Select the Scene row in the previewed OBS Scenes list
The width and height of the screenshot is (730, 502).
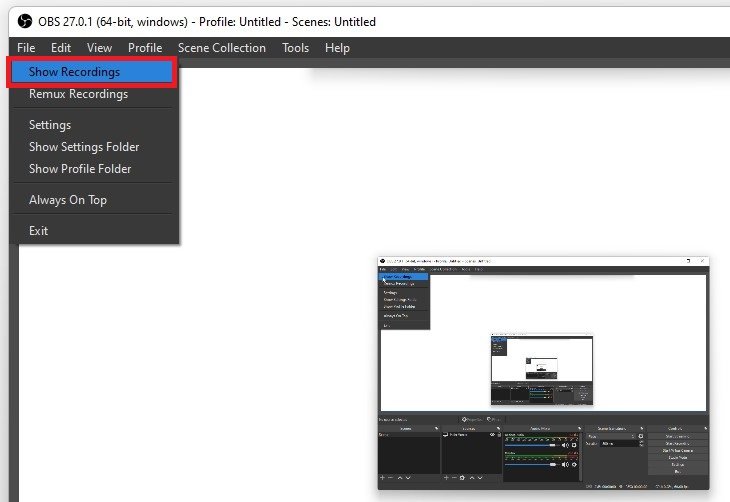[409, 434]
